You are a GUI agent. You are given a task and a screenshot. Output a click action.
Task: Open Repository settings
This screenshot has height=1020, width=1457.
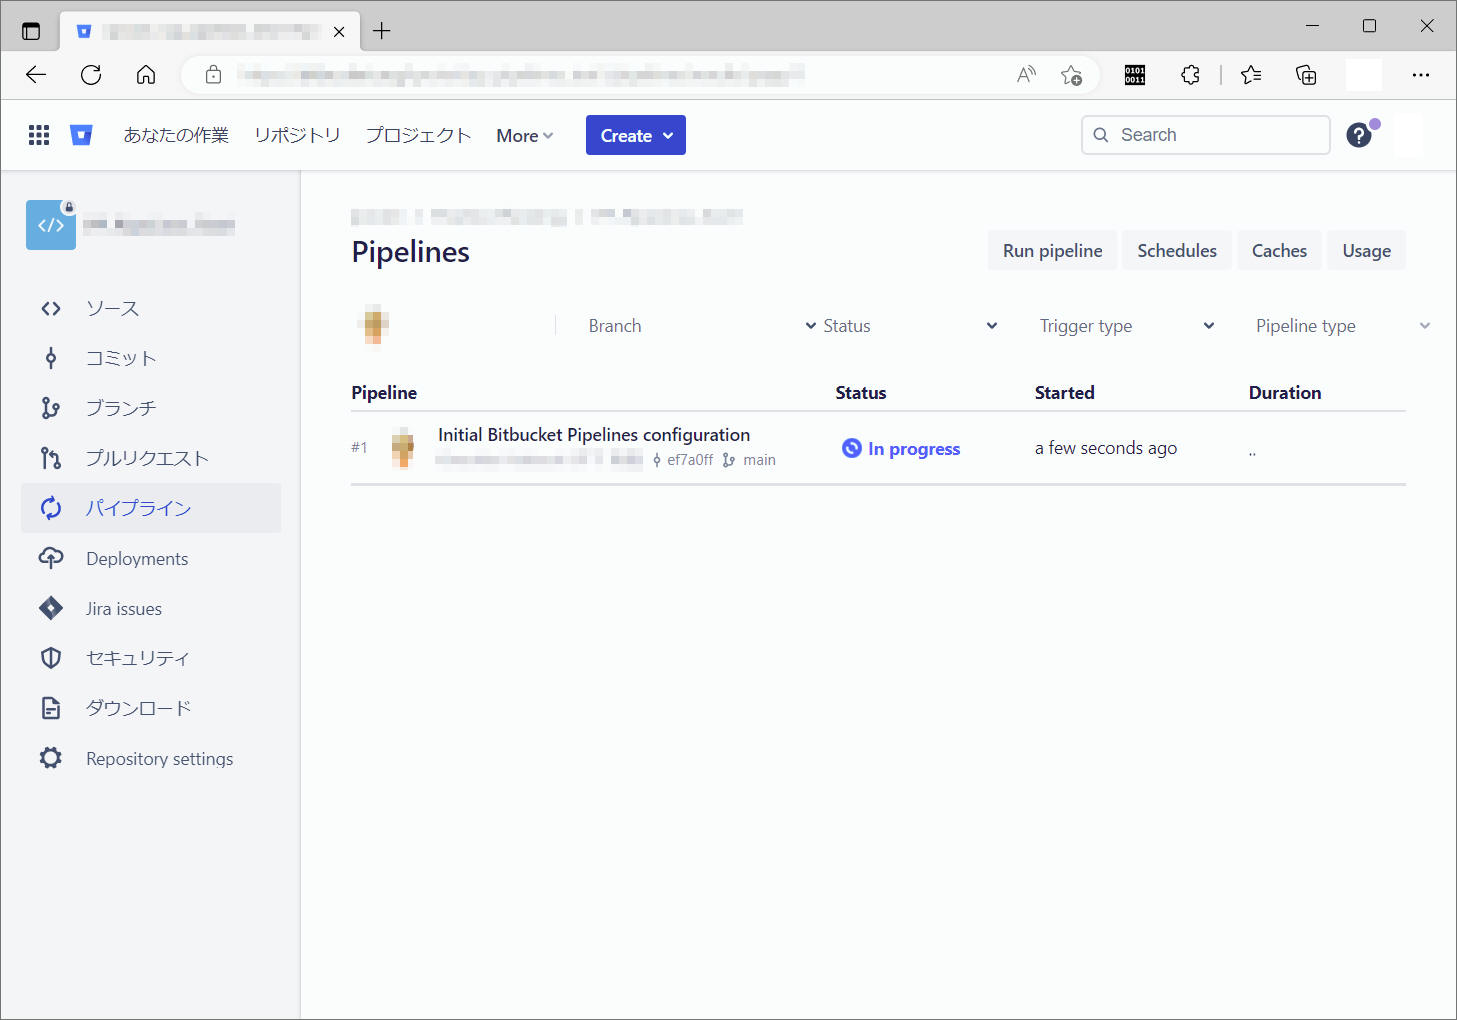point(159,758)
